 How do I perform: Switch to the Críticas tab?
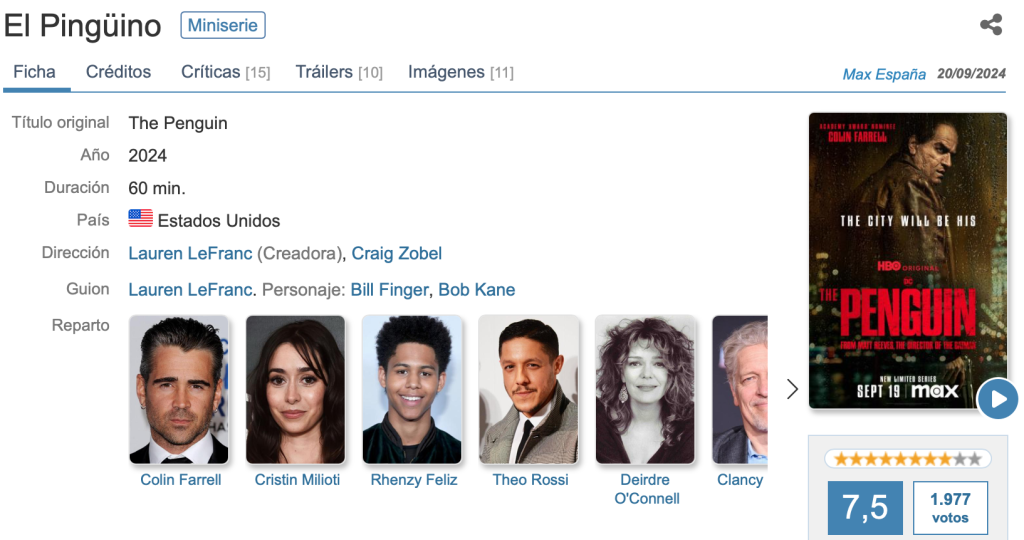225,72
